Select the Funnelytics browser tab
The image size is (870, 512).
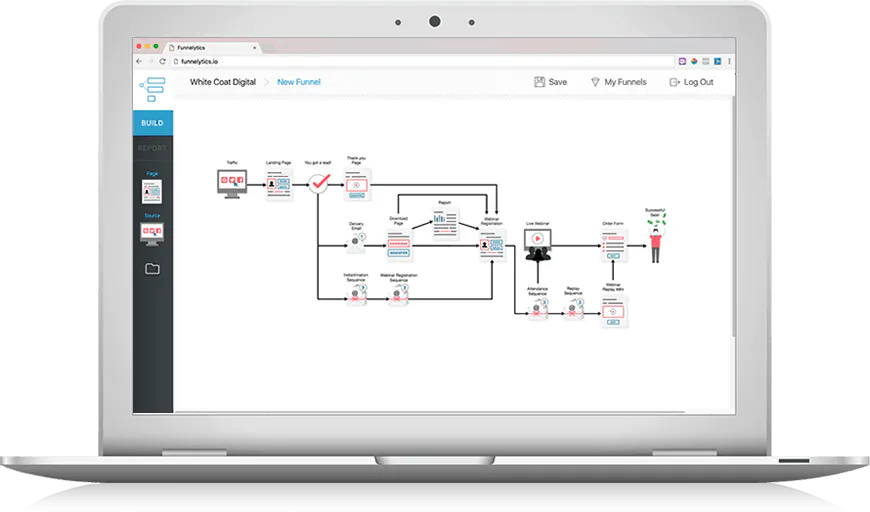213,48
